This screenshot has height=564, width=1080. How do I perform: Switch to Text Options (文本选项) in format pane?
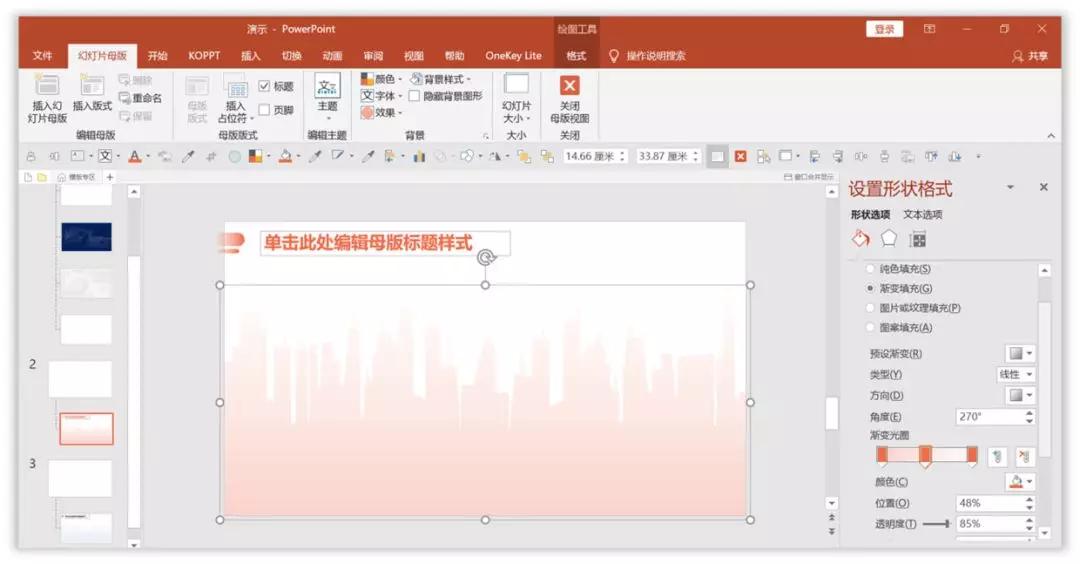pos(922,214)
